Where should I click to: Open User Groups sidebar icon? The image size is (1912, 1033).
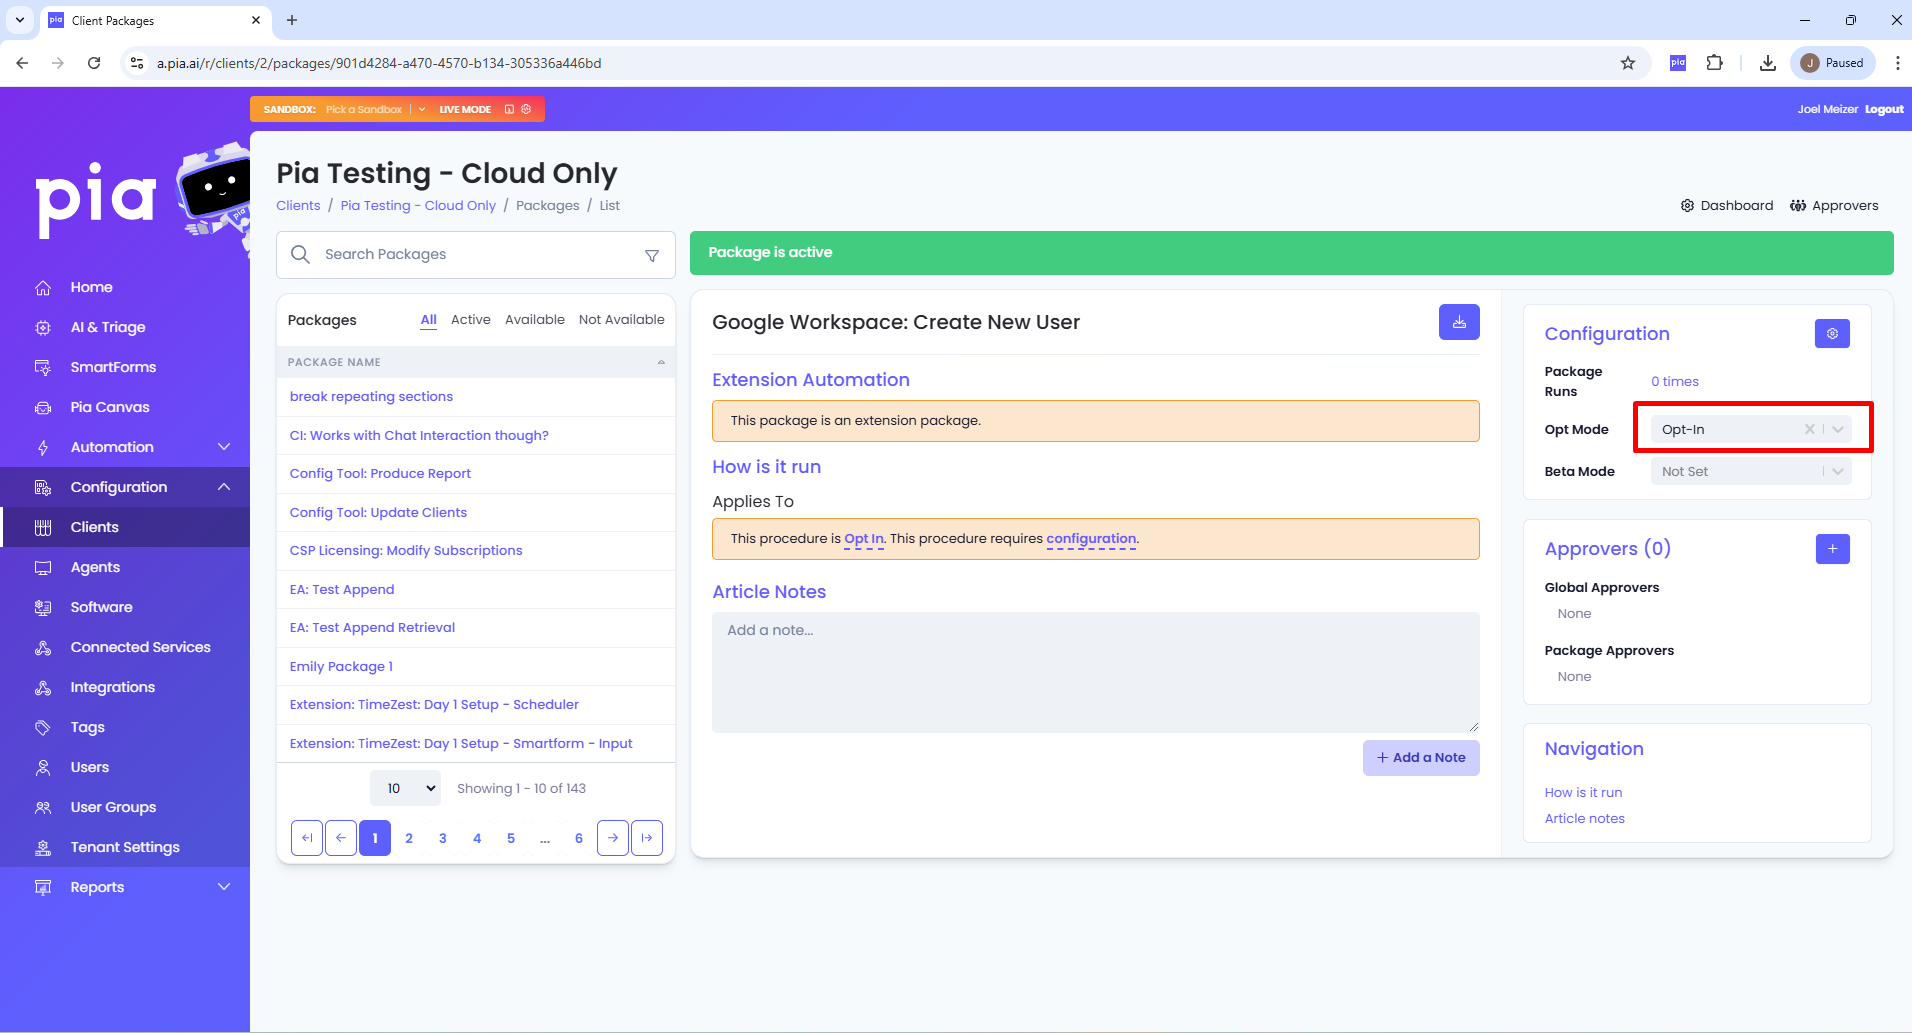(x=43, y=808)
